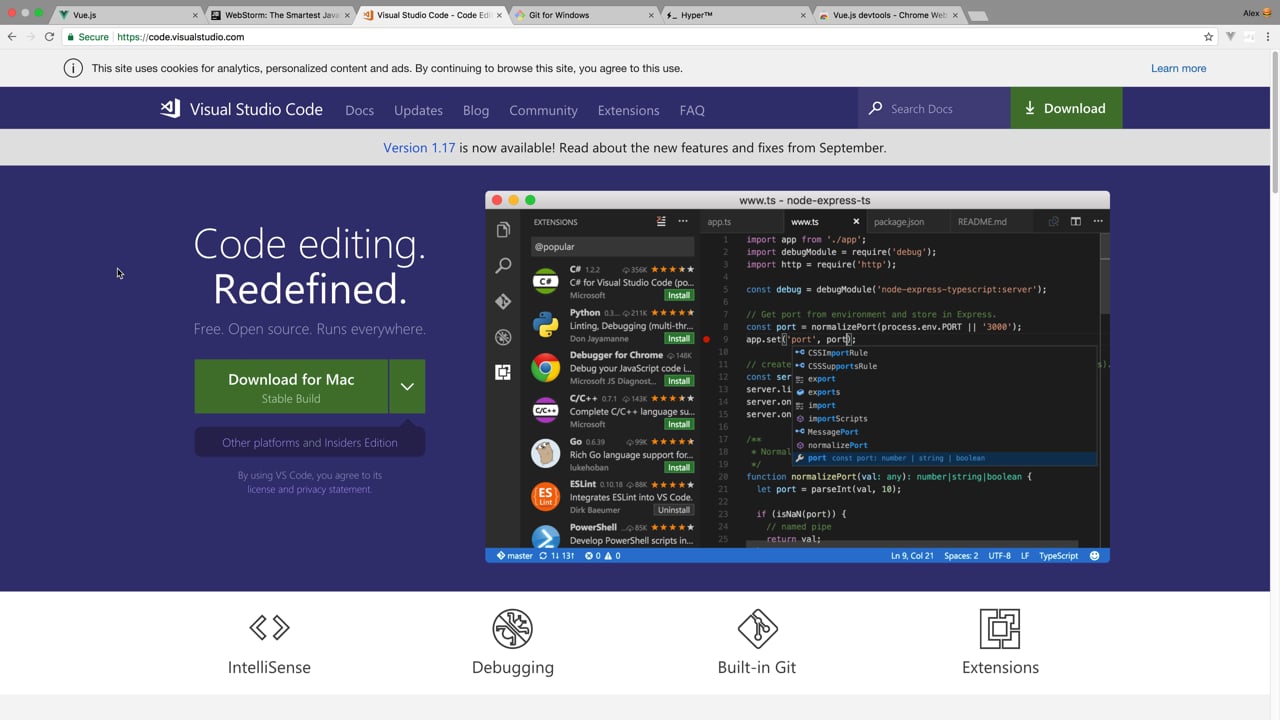Open the package.json editor tab
The width and height of the screenshot is (1280, 720).
pos(899,222)
